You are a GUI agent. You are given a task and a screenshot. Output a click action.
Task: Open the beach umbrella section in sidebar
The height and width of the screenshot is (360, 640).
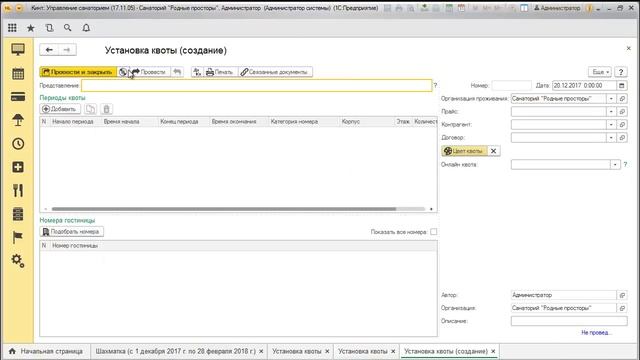point(18,120)
